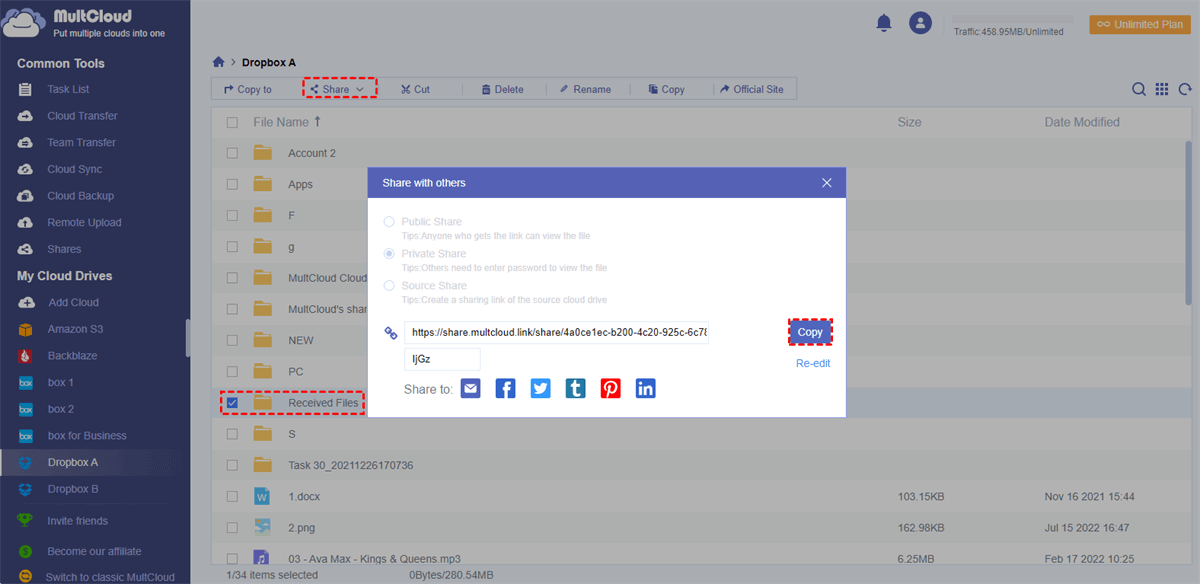Check the 1.docx file checkbox
1200x584 pixels.
(232, 496)
